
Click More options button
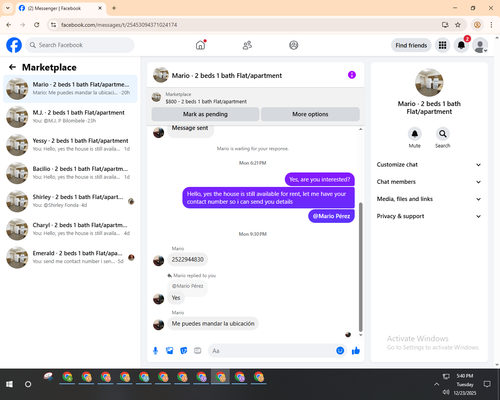pyautogui.click(x=310, y=114)
